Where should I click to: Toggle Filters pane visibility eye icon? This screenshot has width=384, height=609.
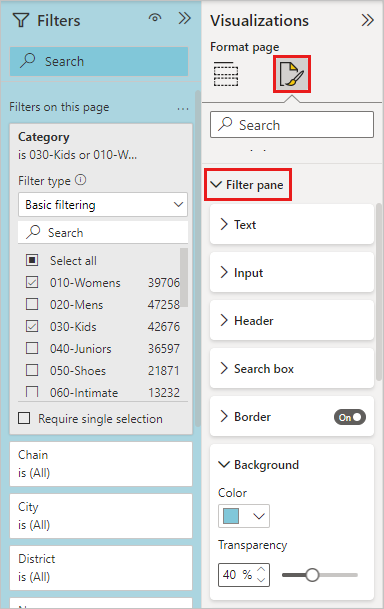tap(155, 18)
